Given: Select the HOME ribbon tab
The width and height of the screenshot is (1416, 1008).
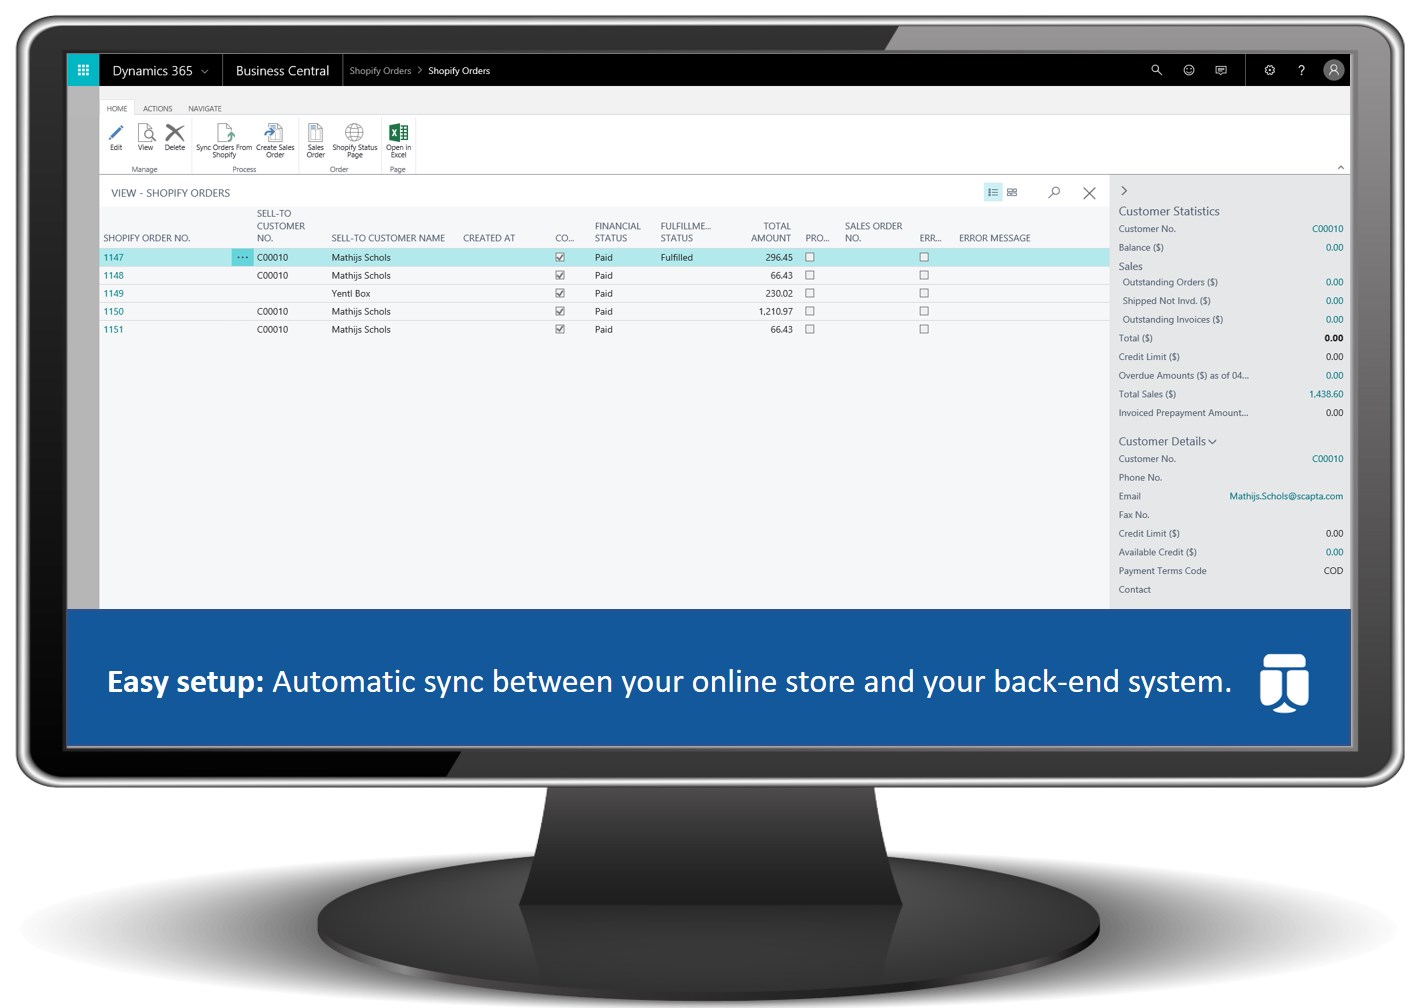Looking at the screenshot, I should coord(117,108).
